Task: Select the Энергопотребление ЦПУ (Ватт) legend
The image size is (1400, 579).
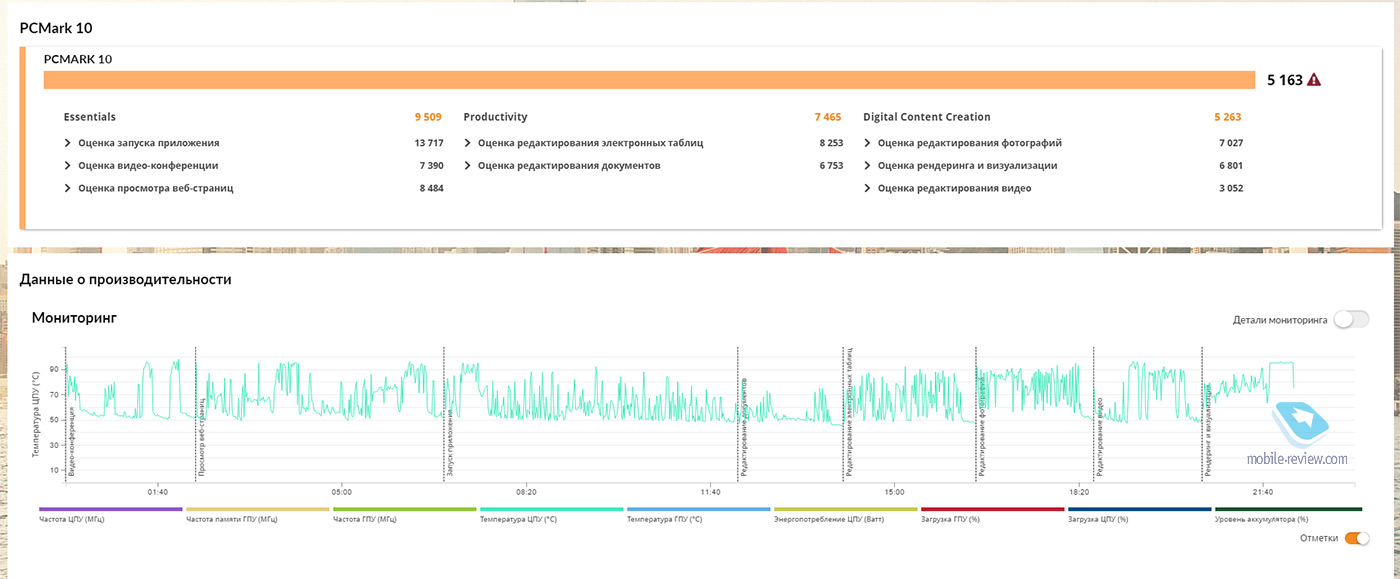Action: pos(846,515)
